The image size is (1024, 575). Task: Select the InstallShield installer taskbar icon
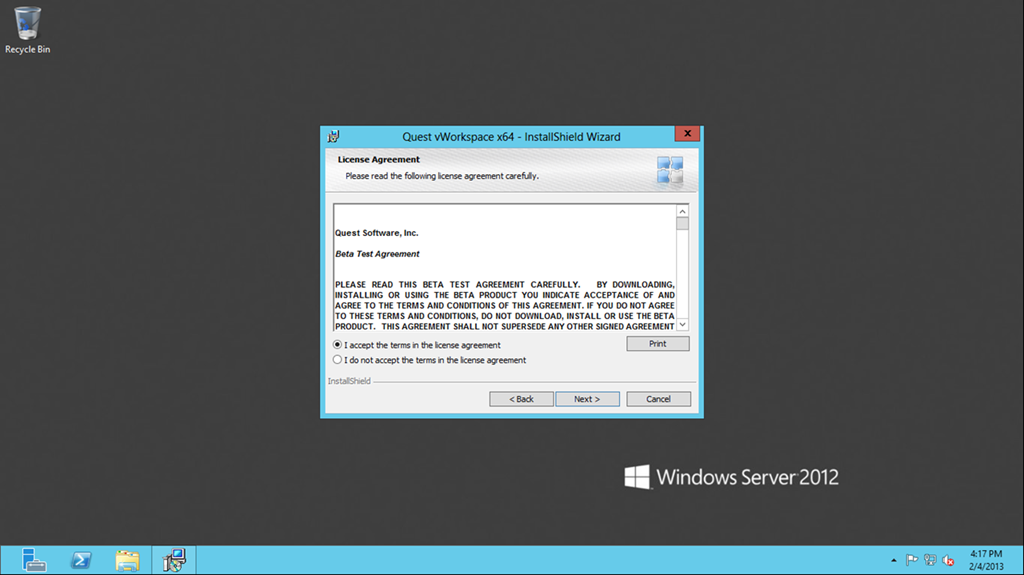click(x=174, y=560)
